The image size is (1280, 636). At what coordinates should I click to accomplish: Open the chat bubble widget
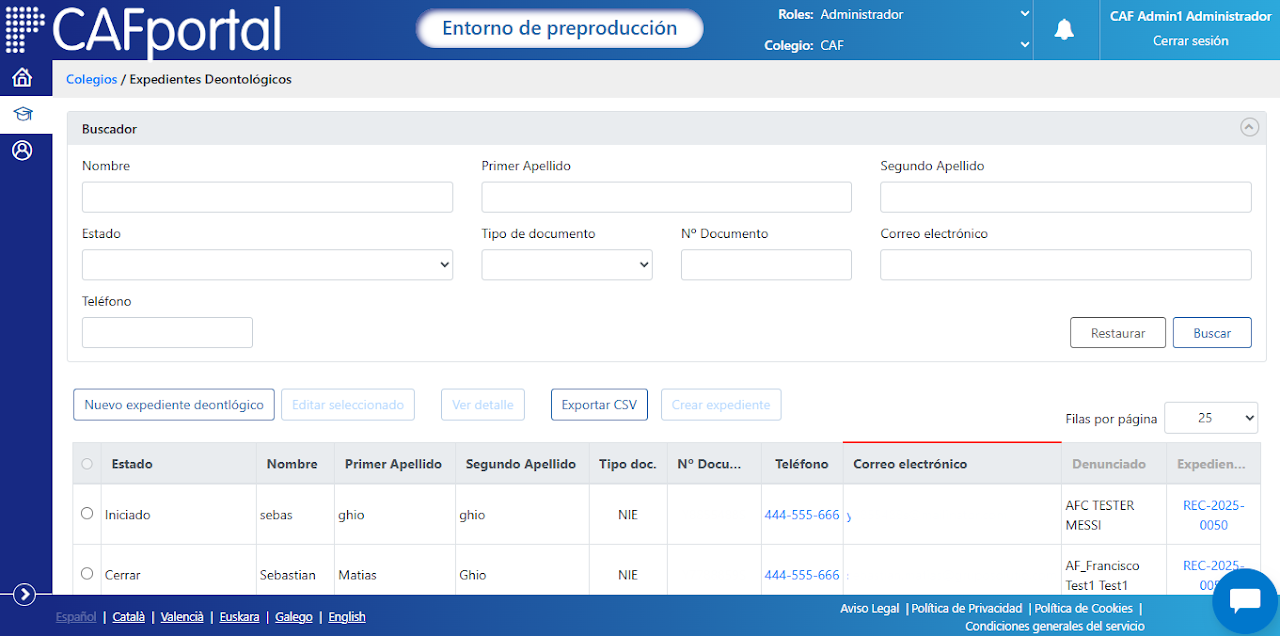1245,601
